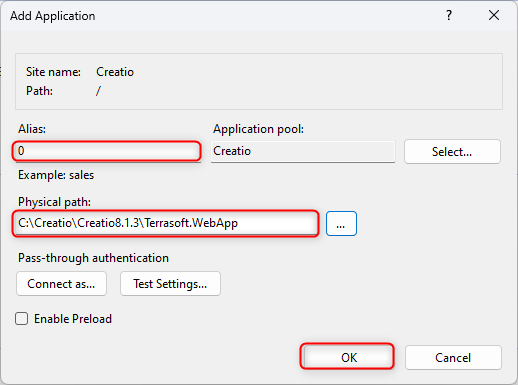Click the Application pool Creatio field
Viewport: 518px width, 385px height.
(303, 151)
